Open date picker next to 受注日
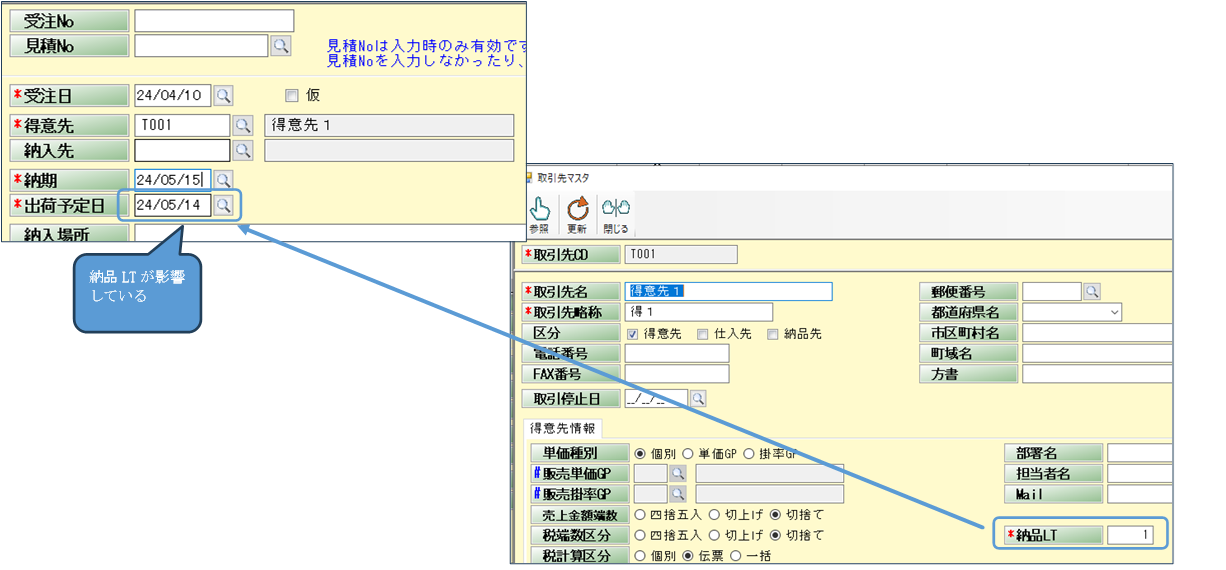Image resolution: width=1226 pixels, height=570 pixels. pos(224,95)
